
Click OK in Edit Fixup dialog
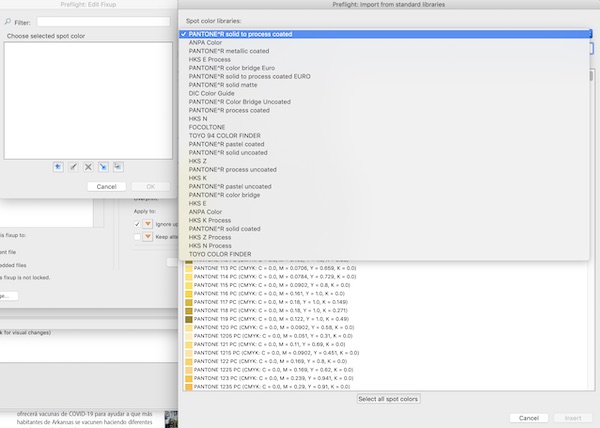[x=151, y=187]
